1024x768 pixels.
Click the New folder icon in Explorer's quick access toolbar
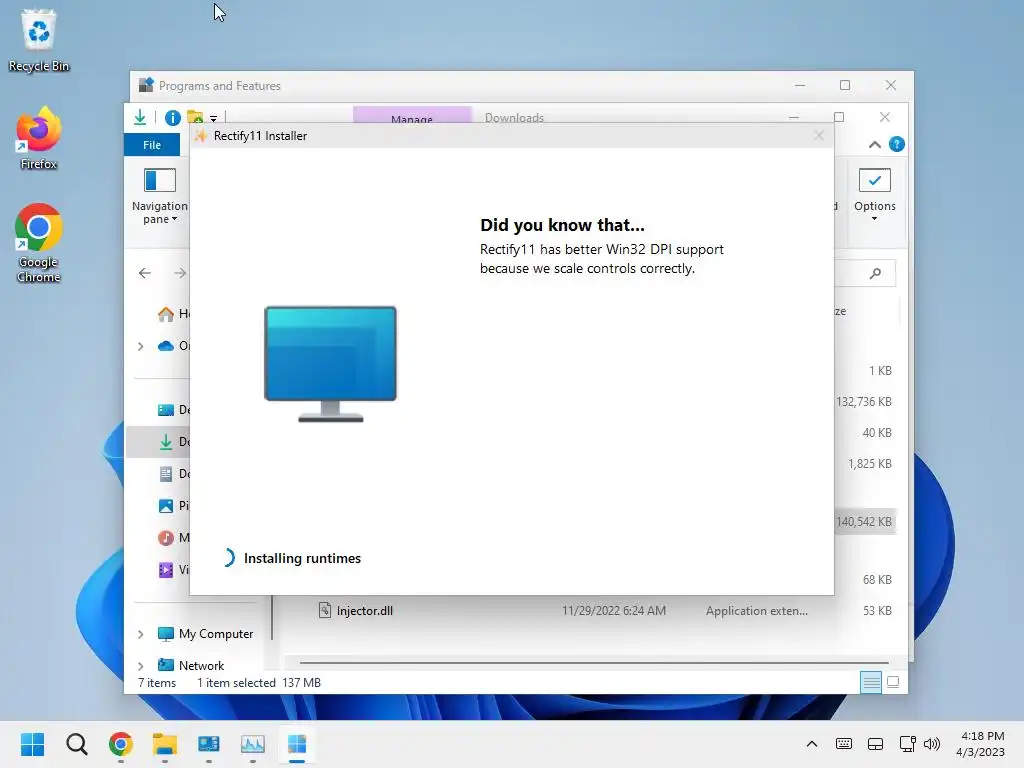click(195, 118)
